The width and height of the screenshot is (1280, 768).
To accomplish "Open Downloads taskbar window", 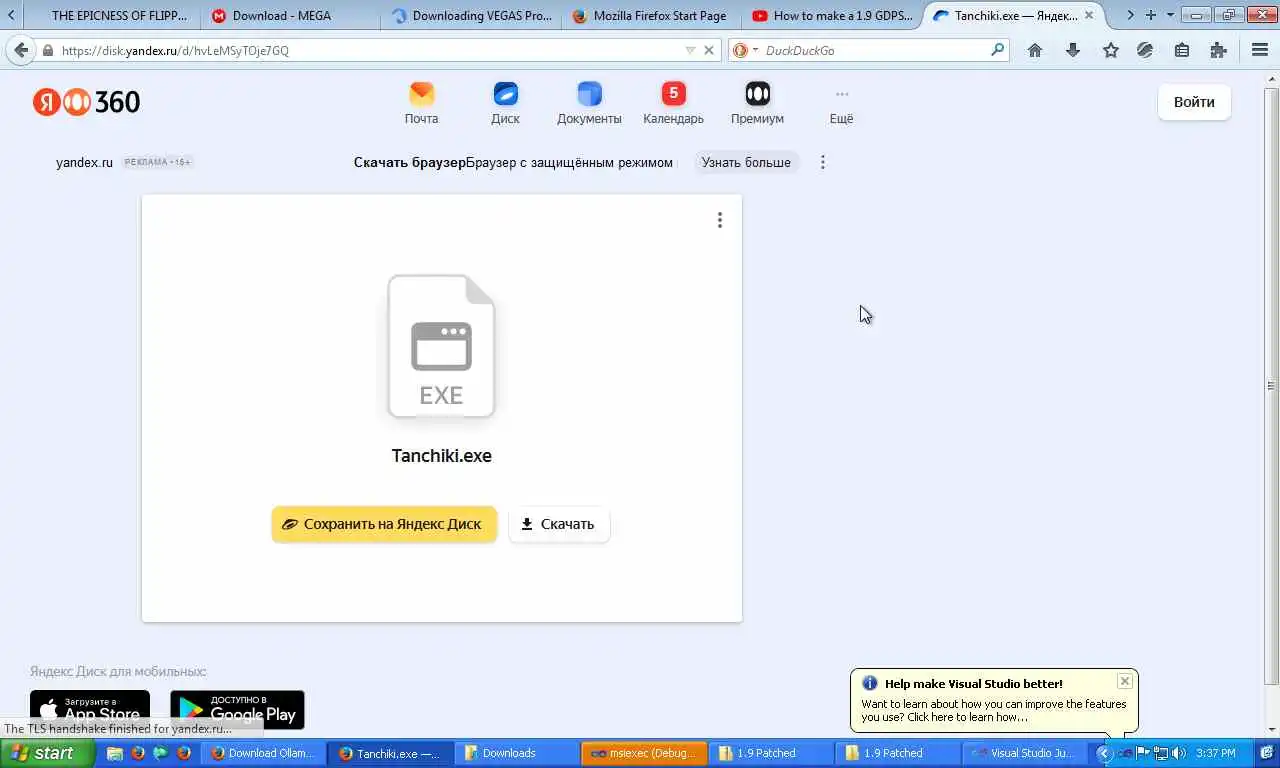I will [x=518, y=753].
